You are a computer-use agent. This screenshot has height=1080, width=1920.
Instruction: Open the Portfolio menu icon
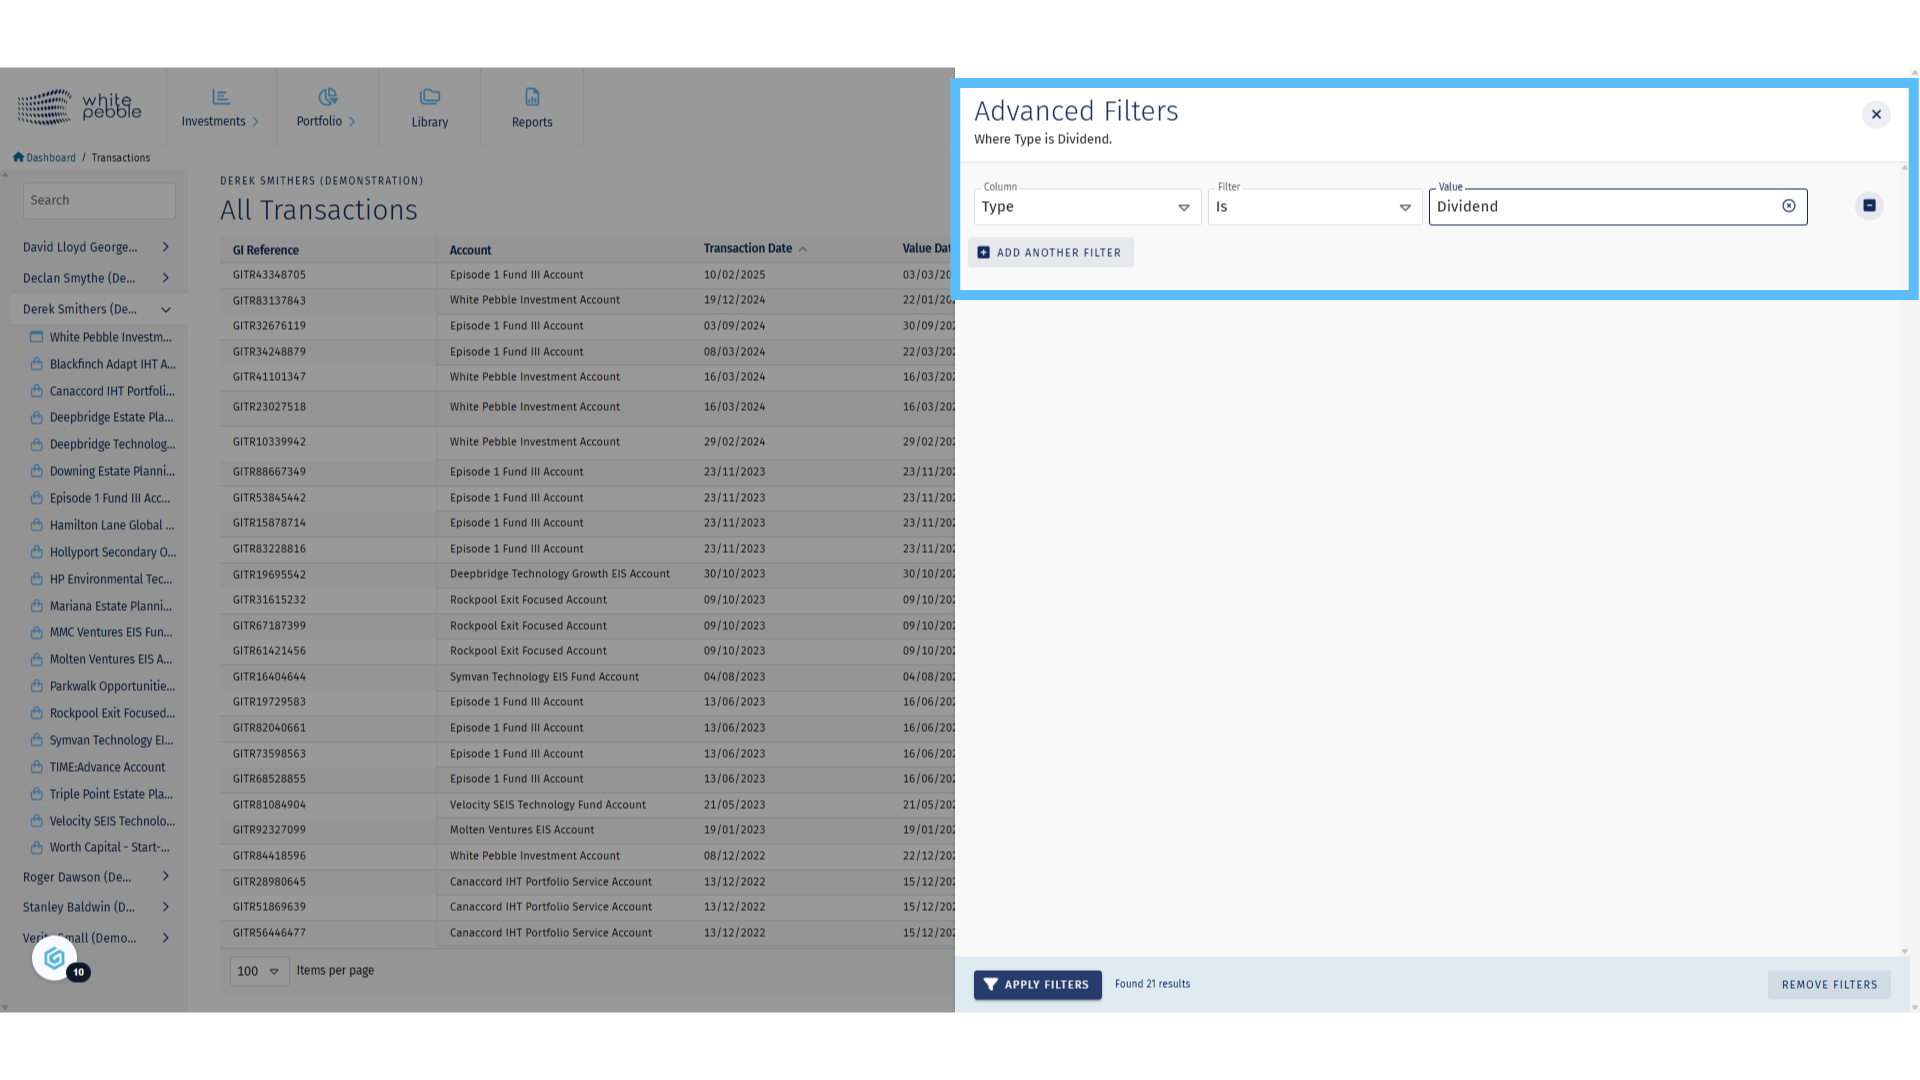327,97
